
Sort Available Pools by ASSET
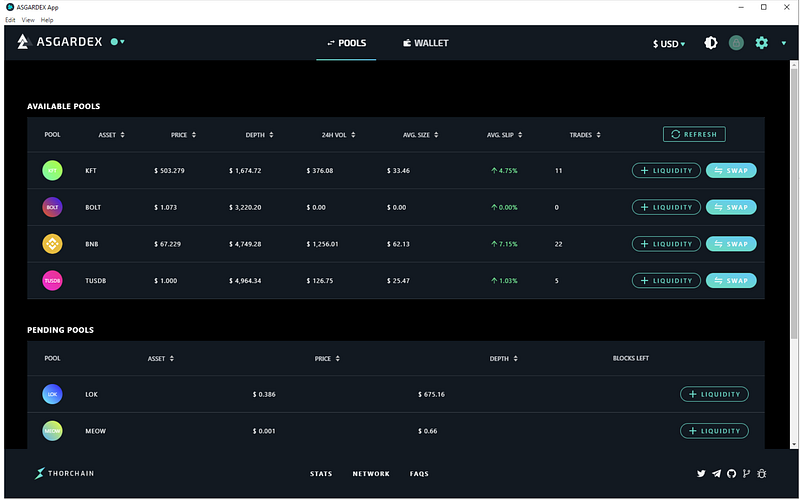111,135
